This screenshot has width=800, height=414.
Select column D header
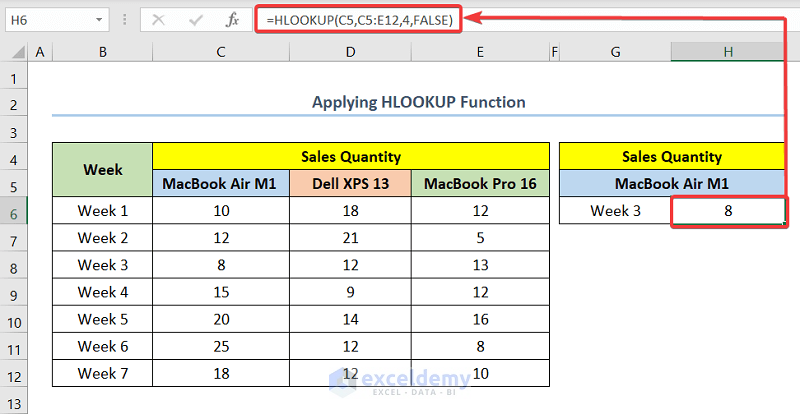tap(350, 52)
